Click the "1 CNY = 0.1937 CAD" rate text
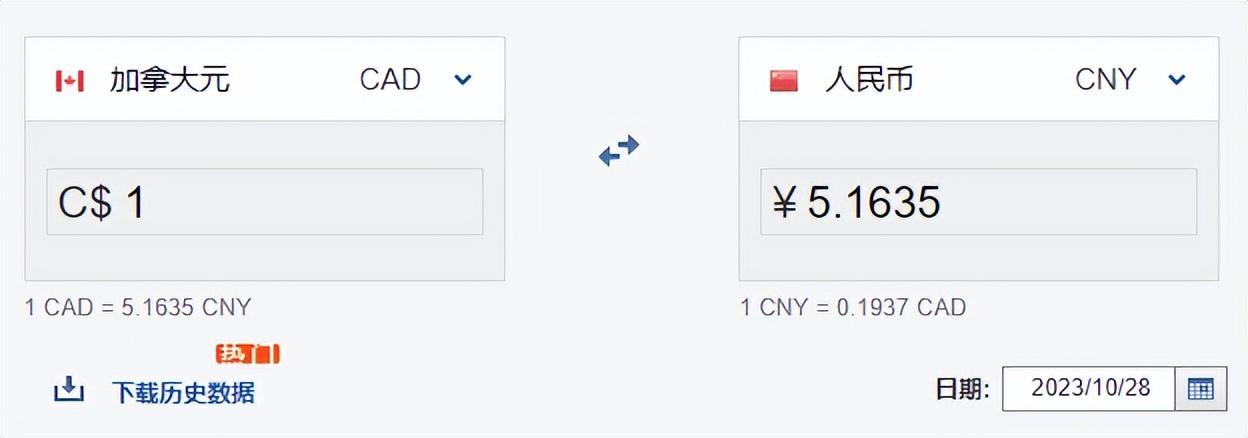This screenshot has width=1248, height=438. coord(853,307)
